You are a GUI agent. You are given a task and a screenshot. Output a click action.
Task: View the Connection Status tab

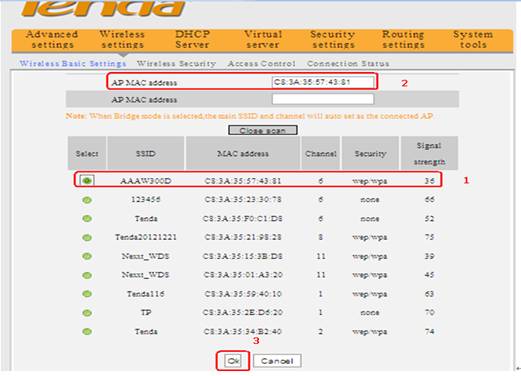coord(348,63)
